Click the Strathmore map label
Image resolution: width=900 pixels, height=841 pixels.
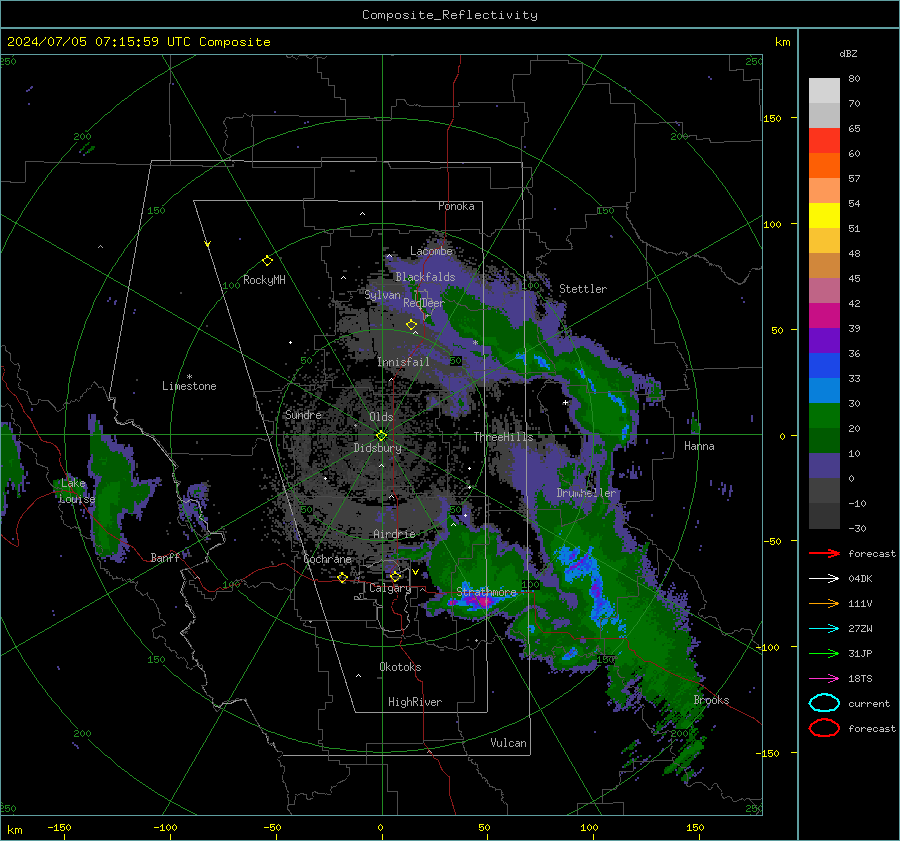pos(486,592)
